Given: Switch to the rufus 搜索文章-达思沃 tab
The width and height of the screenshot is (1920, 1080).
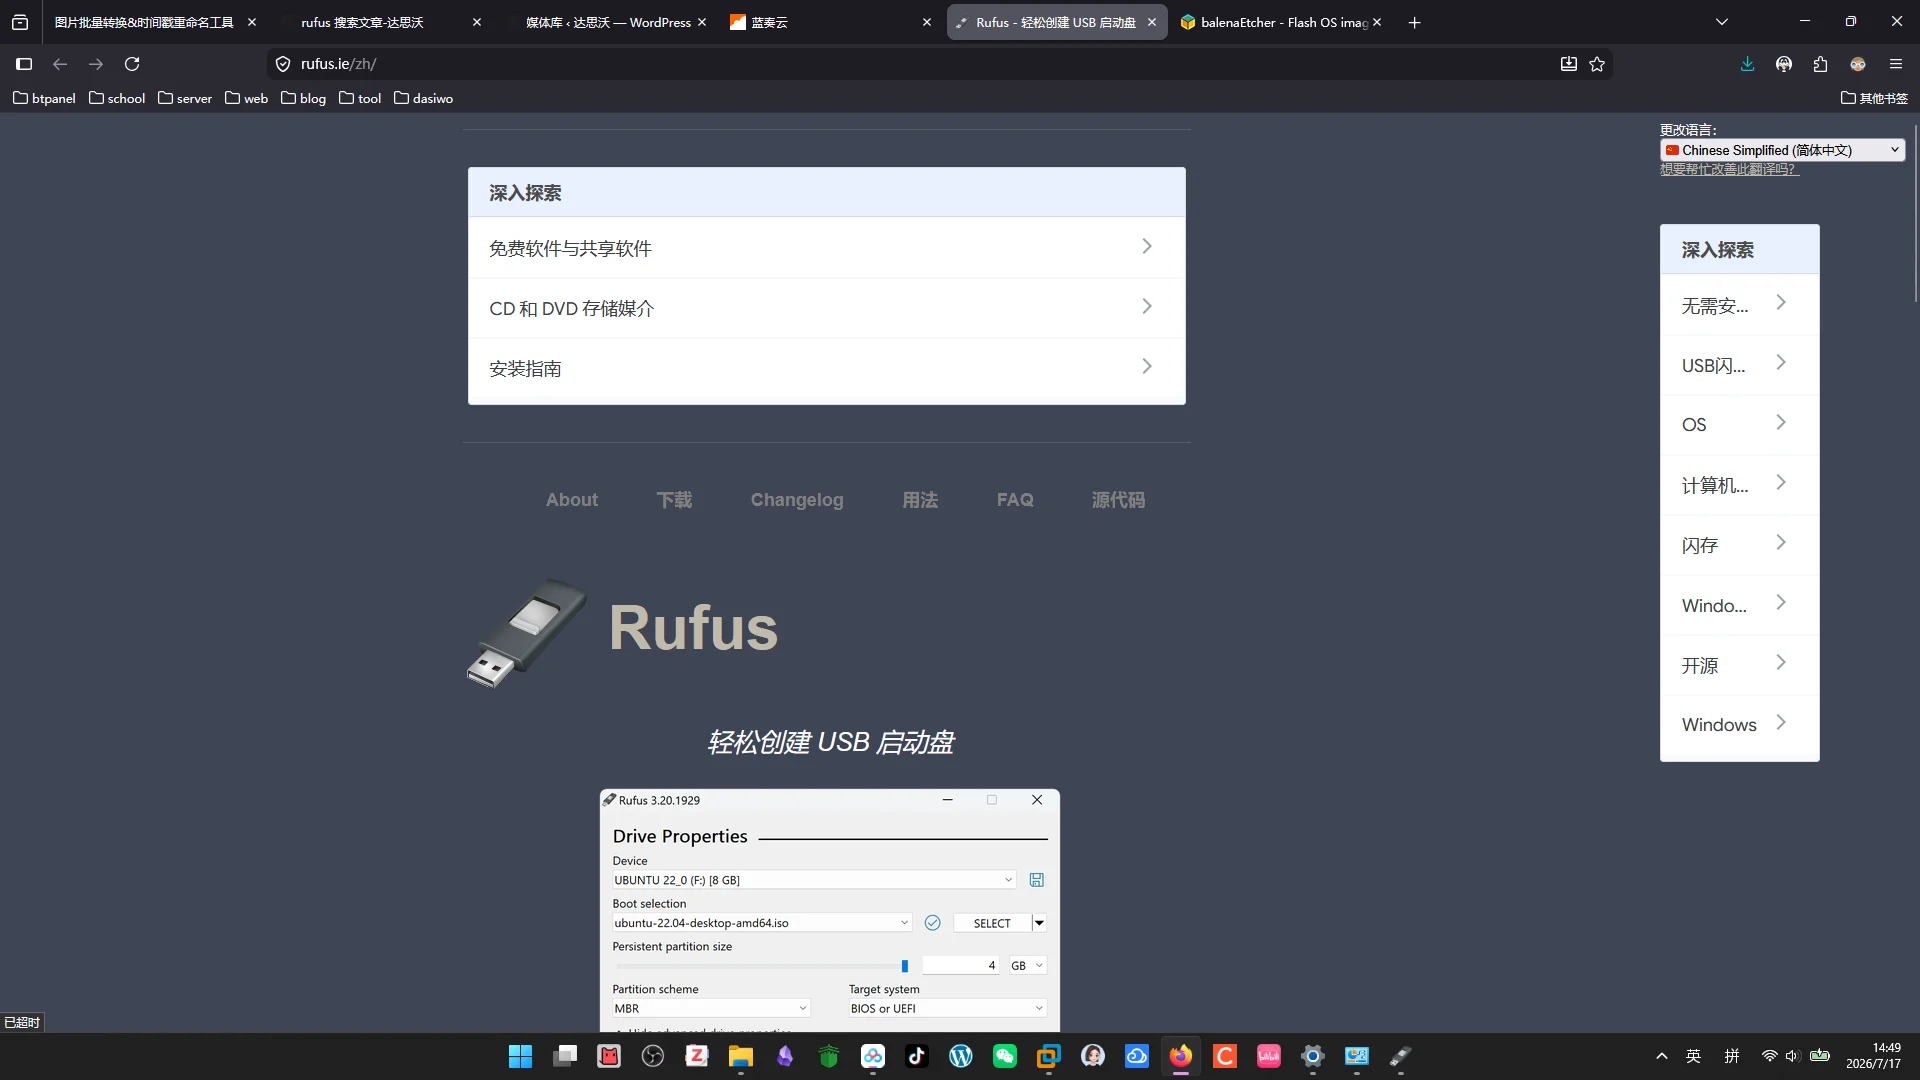Looking at the screenshot, I should click(x=363, y=22).
